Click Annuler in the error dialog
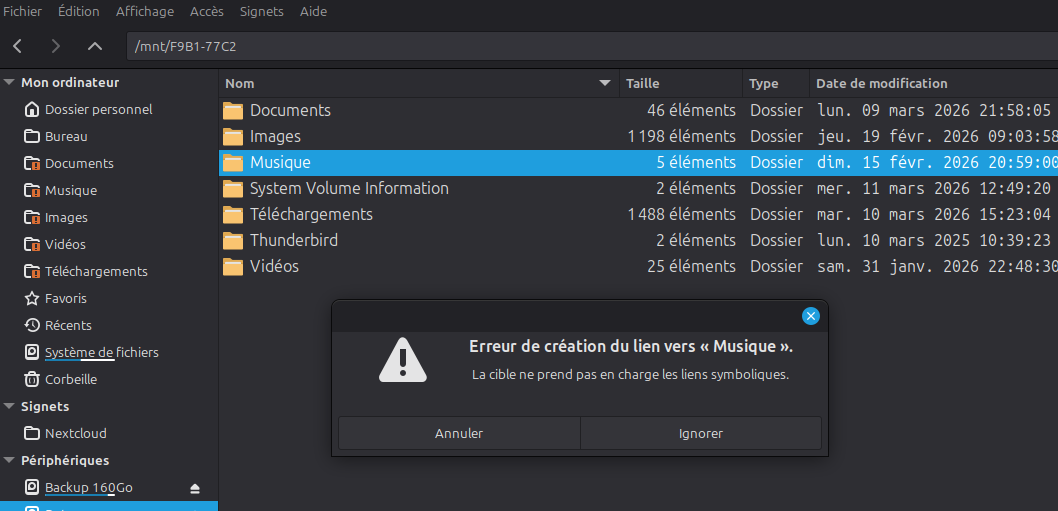The height and width of the screenshot is (511, 1058). [459, 433]
